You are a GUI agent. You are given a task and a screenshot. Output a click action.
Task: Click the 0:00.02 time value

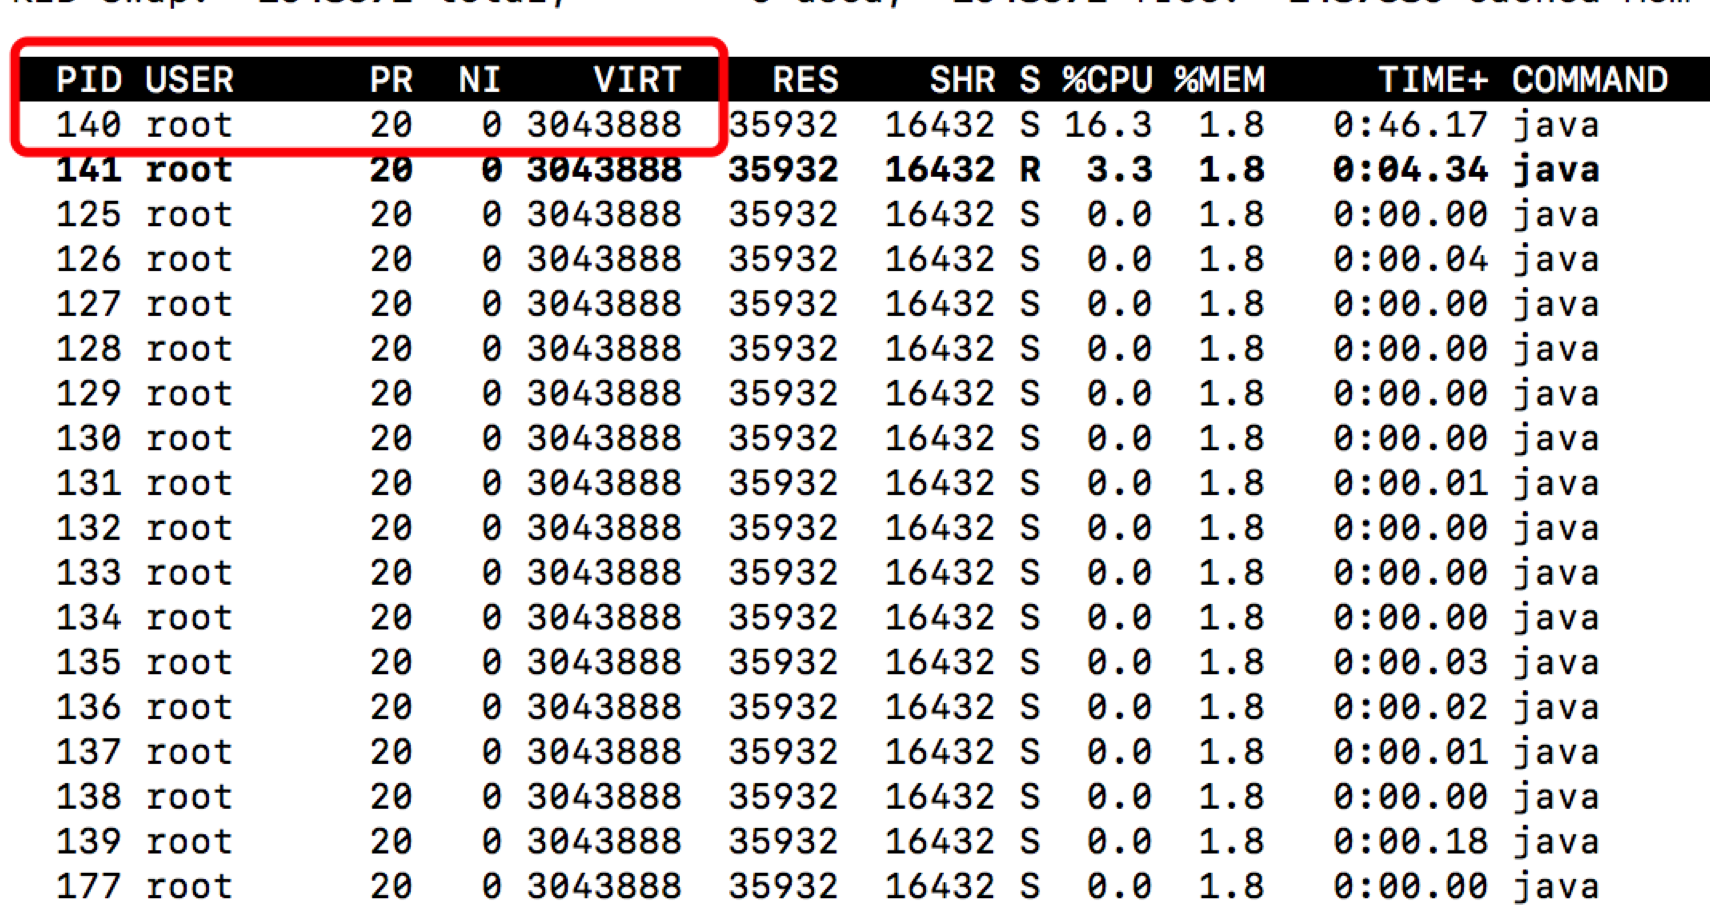[1410, 707]
